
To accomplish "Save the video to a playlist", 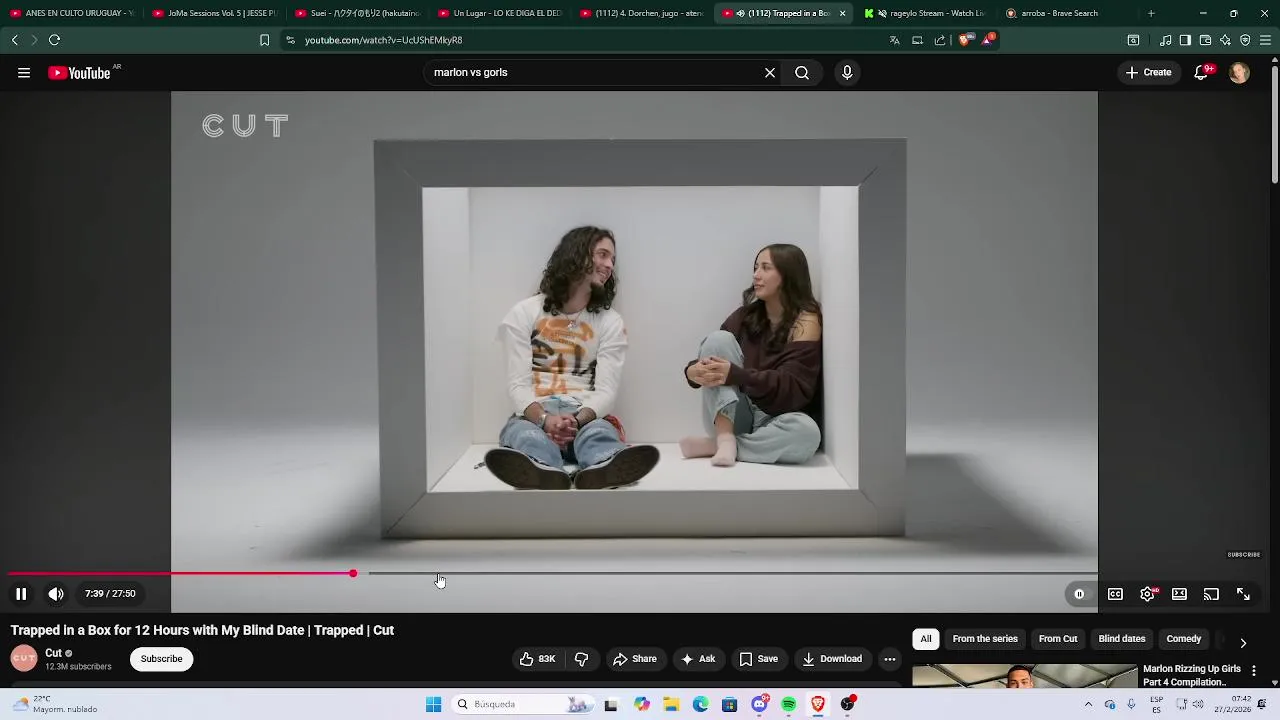I will pyautogui.click(x=758, y=659).
